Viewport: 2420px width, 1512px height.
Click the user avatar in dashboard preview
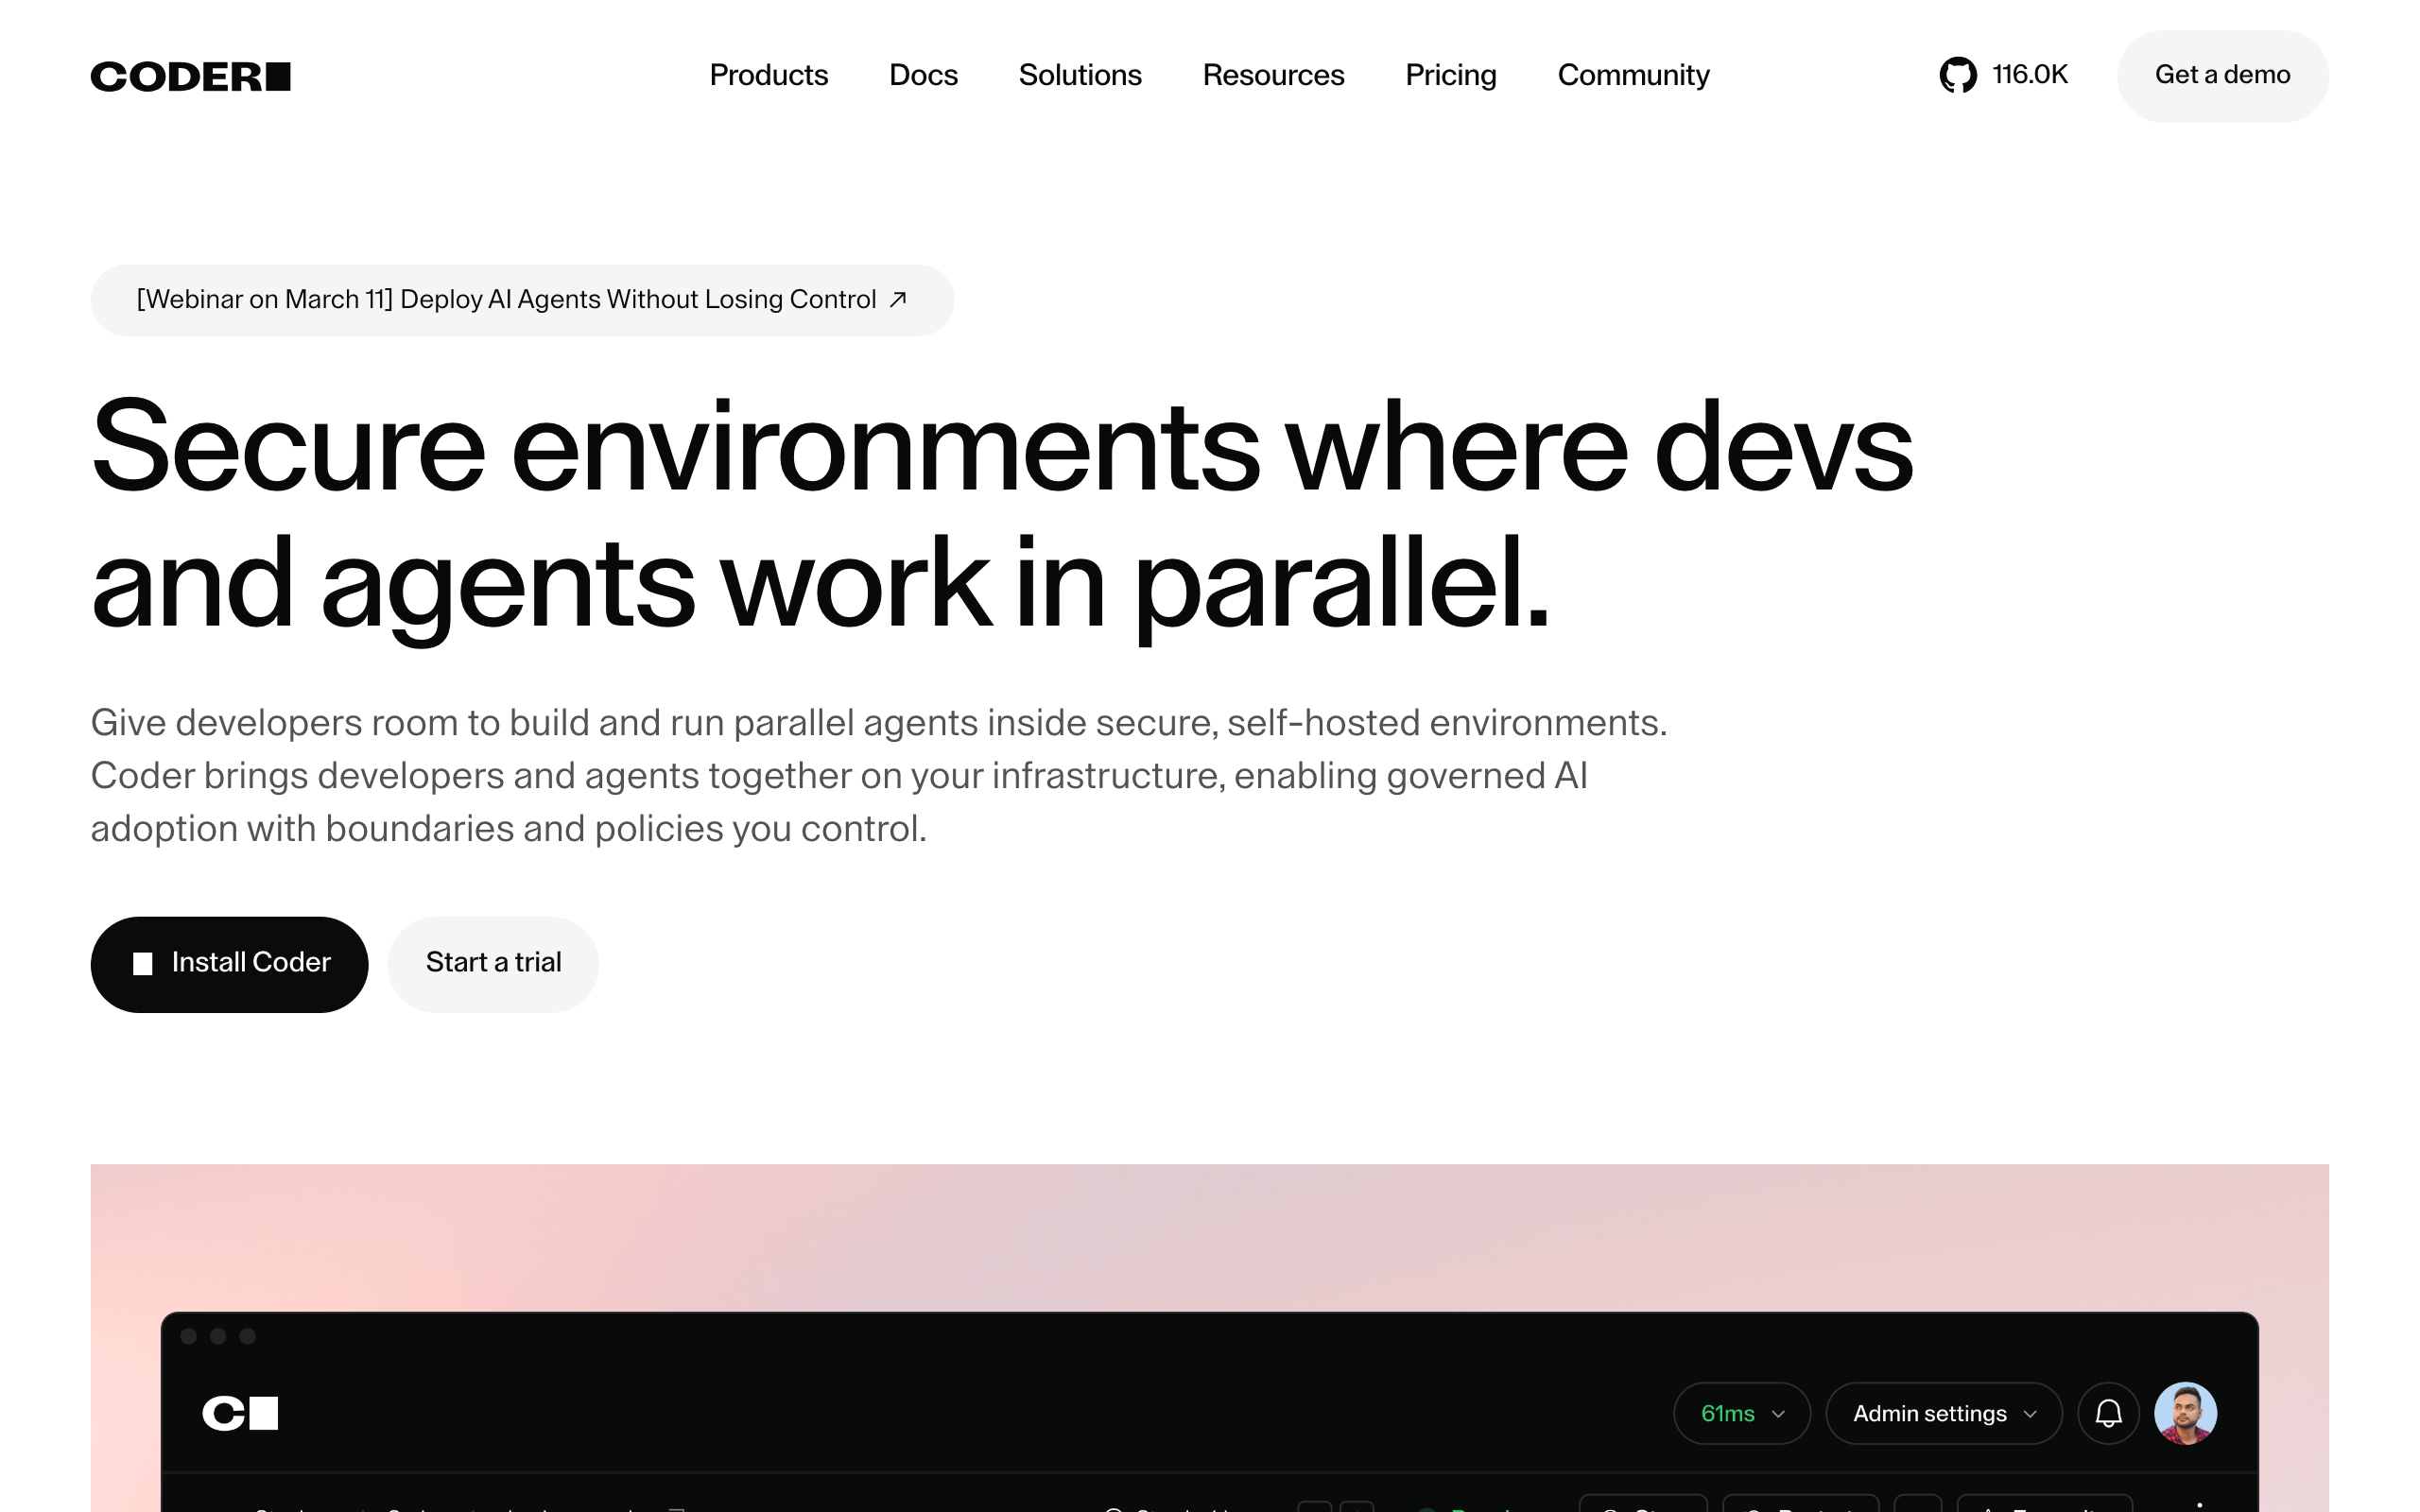coord(2185,1413)
